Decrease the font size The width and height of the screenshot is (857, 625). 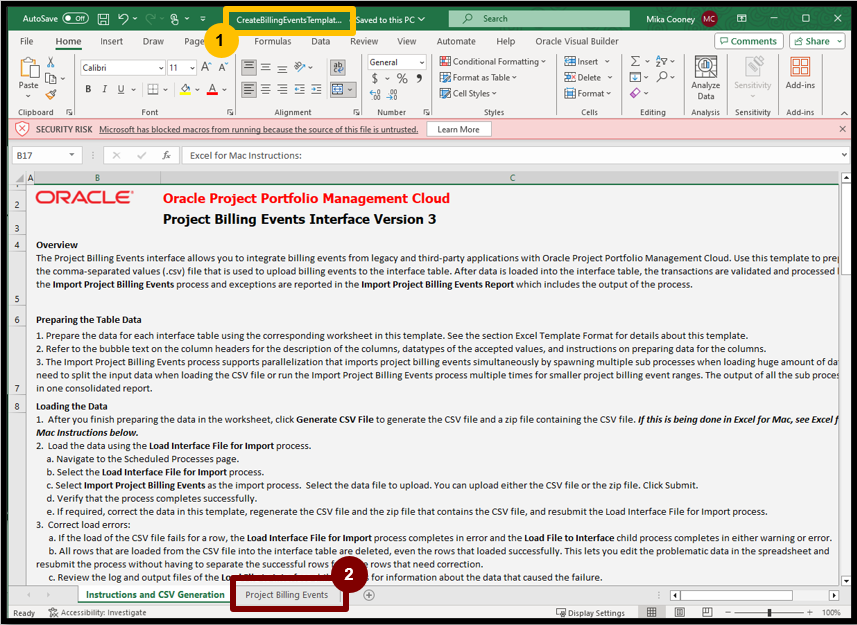click(x=223, y=67)
